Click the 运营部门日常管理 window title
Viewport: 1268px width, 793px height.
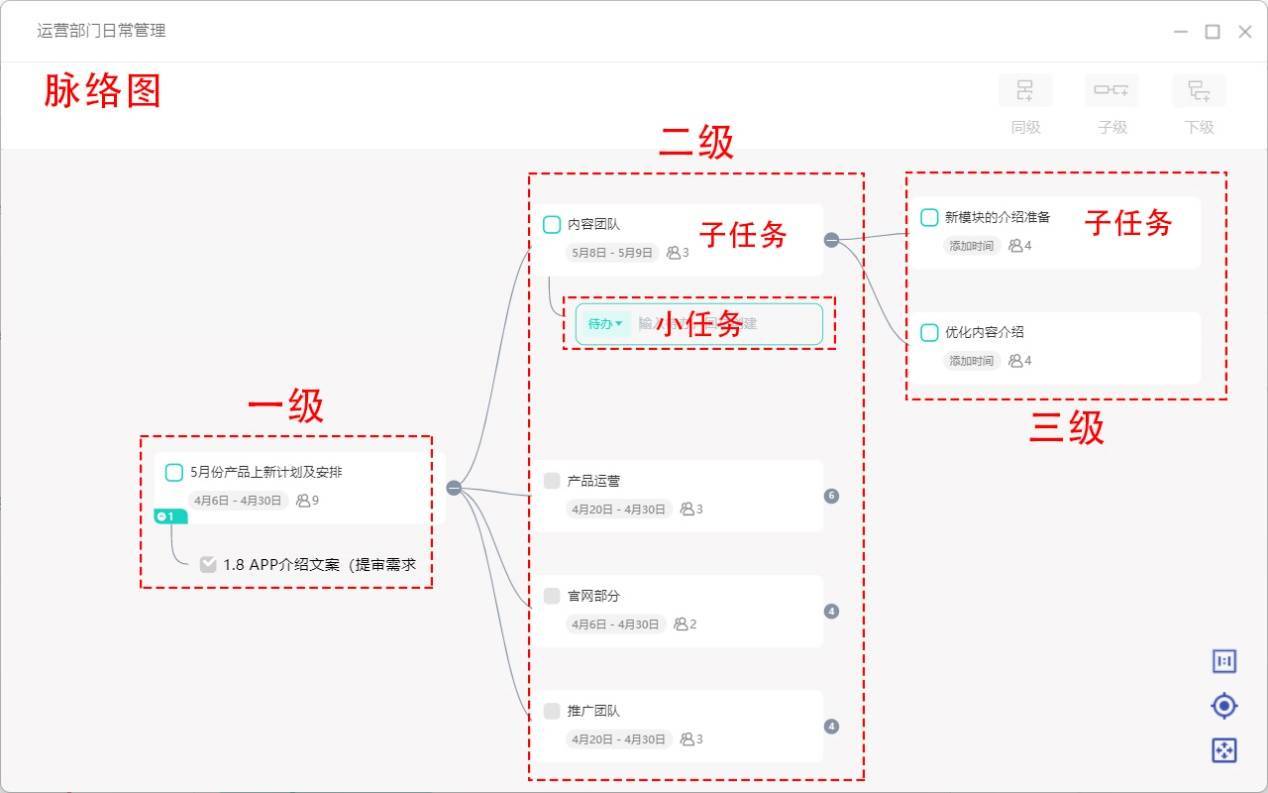click(x=101, y=30)
